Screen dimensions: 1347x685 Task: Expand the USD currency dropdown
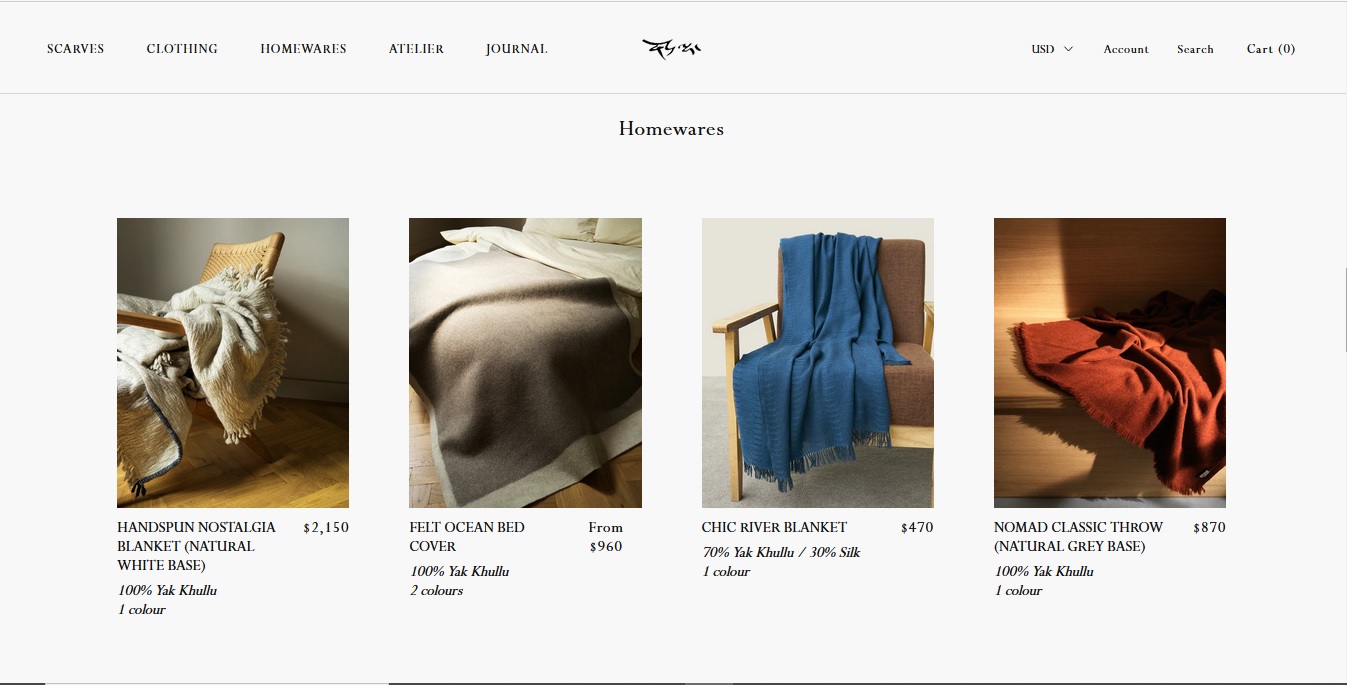1052,49
